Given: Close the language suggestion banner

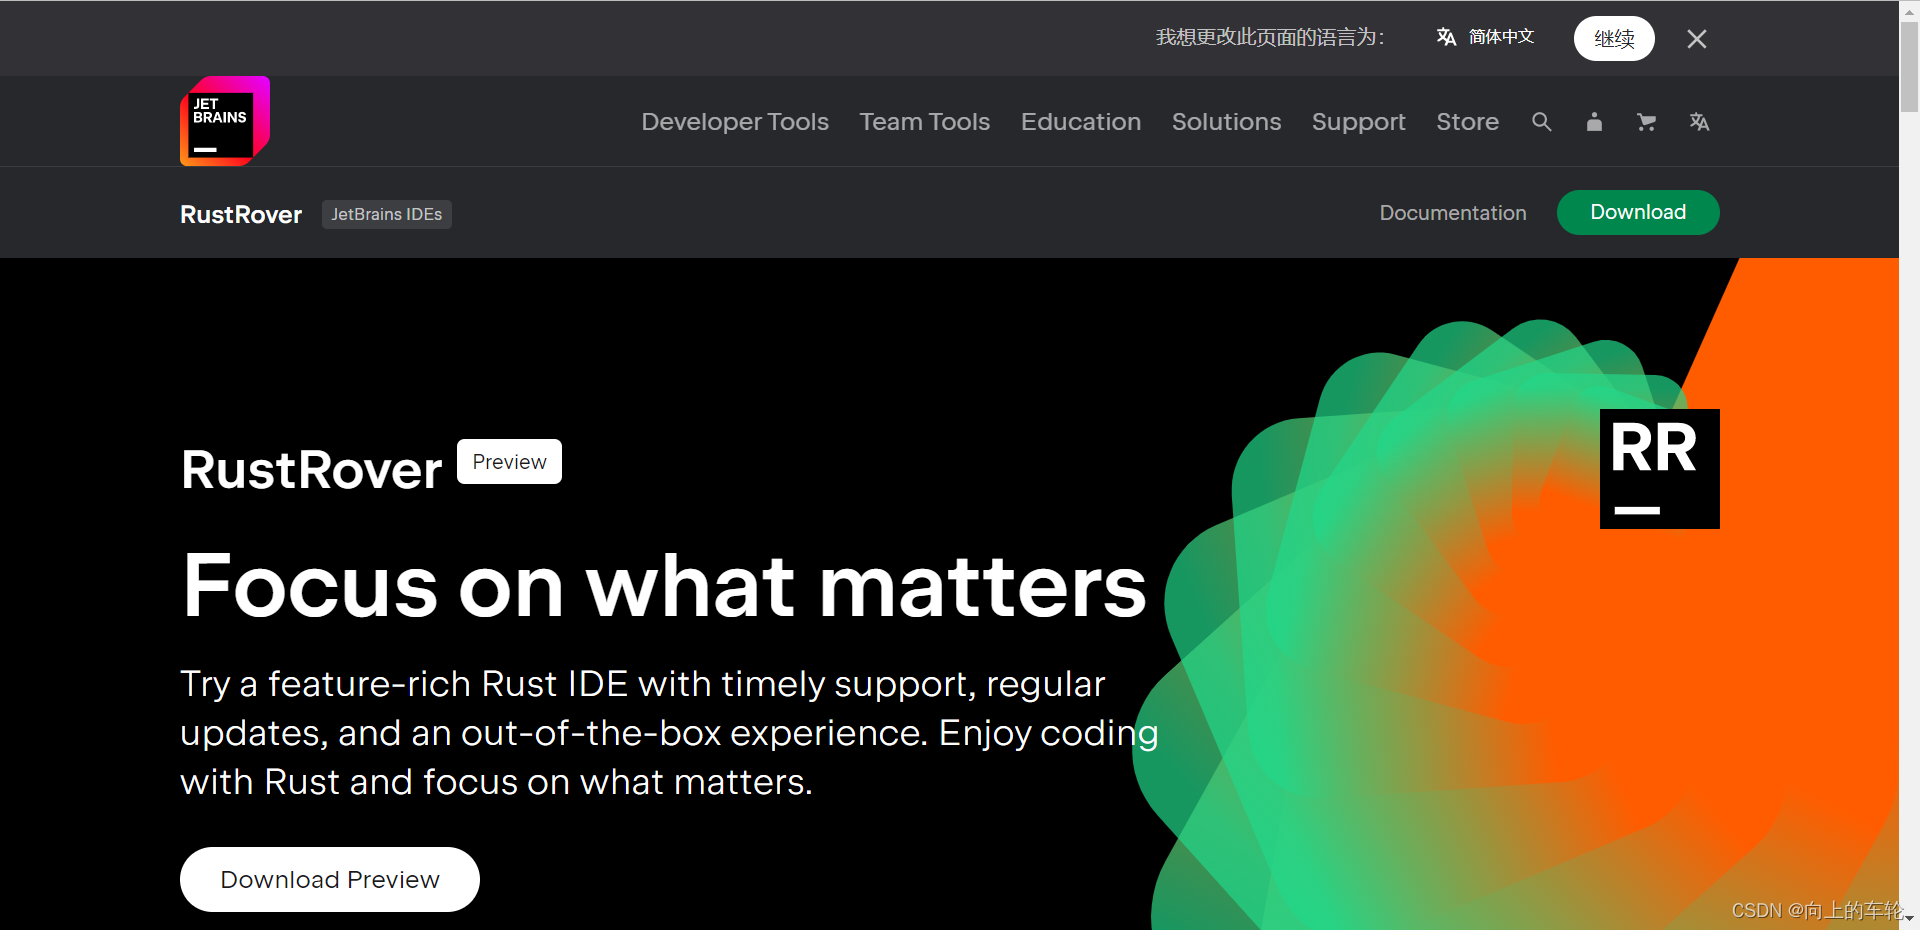Looking at the screenshot, I should [1696, 39].
